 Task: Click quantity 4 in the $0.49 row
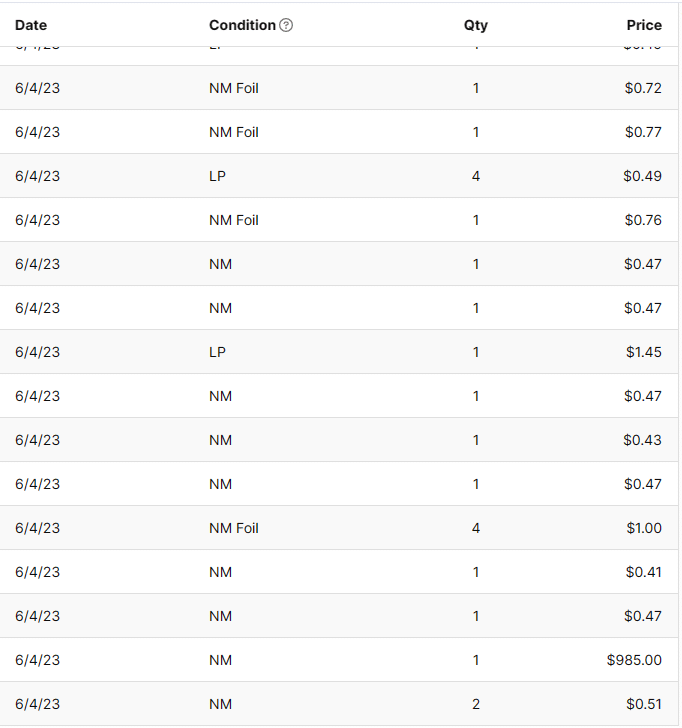pos(476,176)
